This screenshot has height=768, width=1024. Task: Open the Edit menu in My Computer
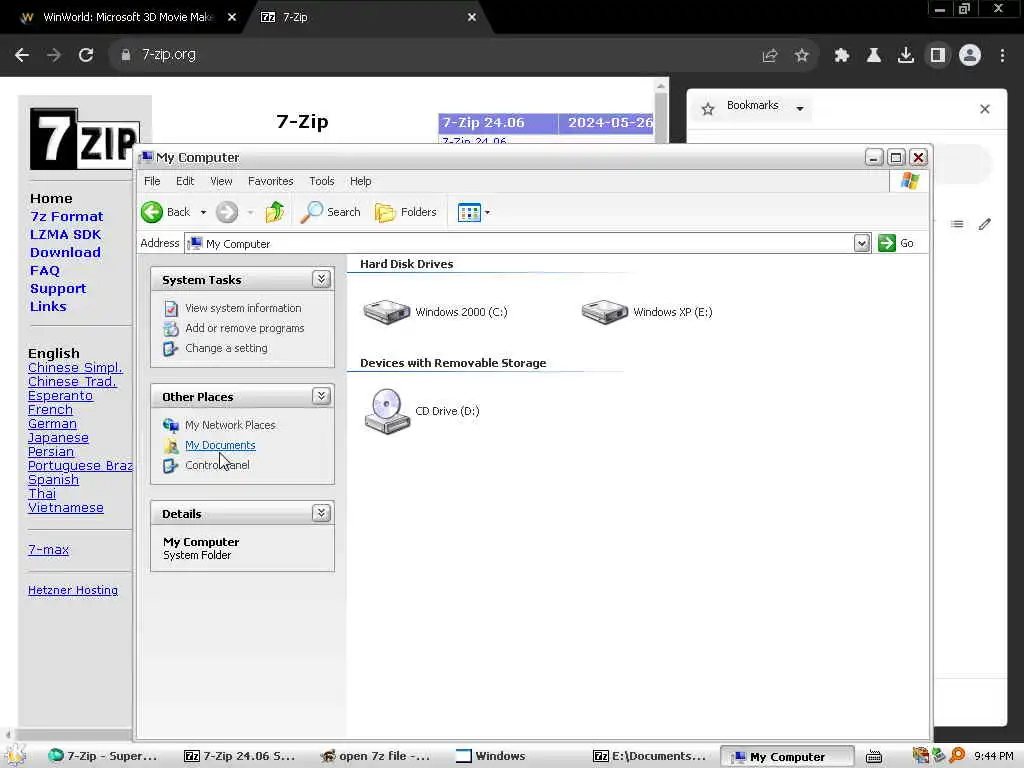point(185,181)
